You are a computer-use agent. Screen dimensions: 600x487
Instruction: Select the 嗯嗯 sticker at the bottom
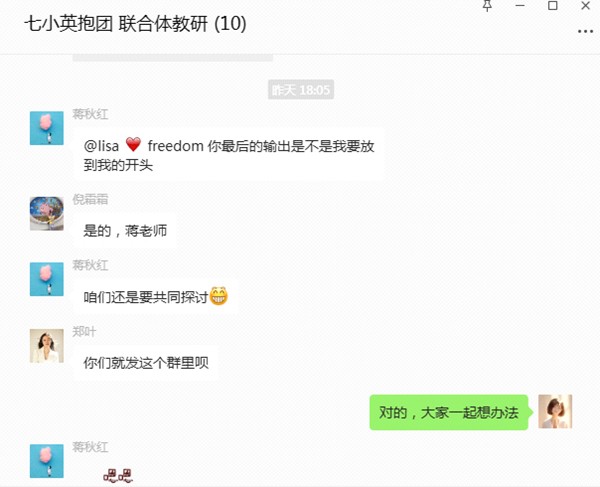pos(118,476)
